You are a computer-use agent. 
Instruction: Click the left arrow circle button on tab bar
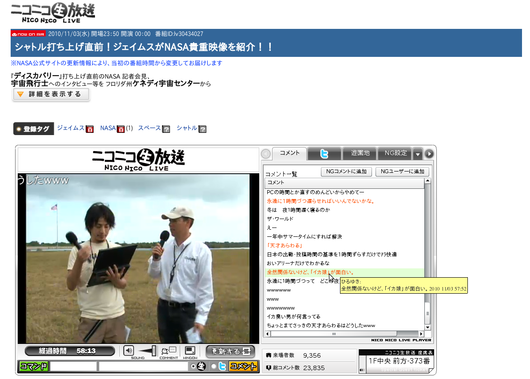tap(266, 154)
